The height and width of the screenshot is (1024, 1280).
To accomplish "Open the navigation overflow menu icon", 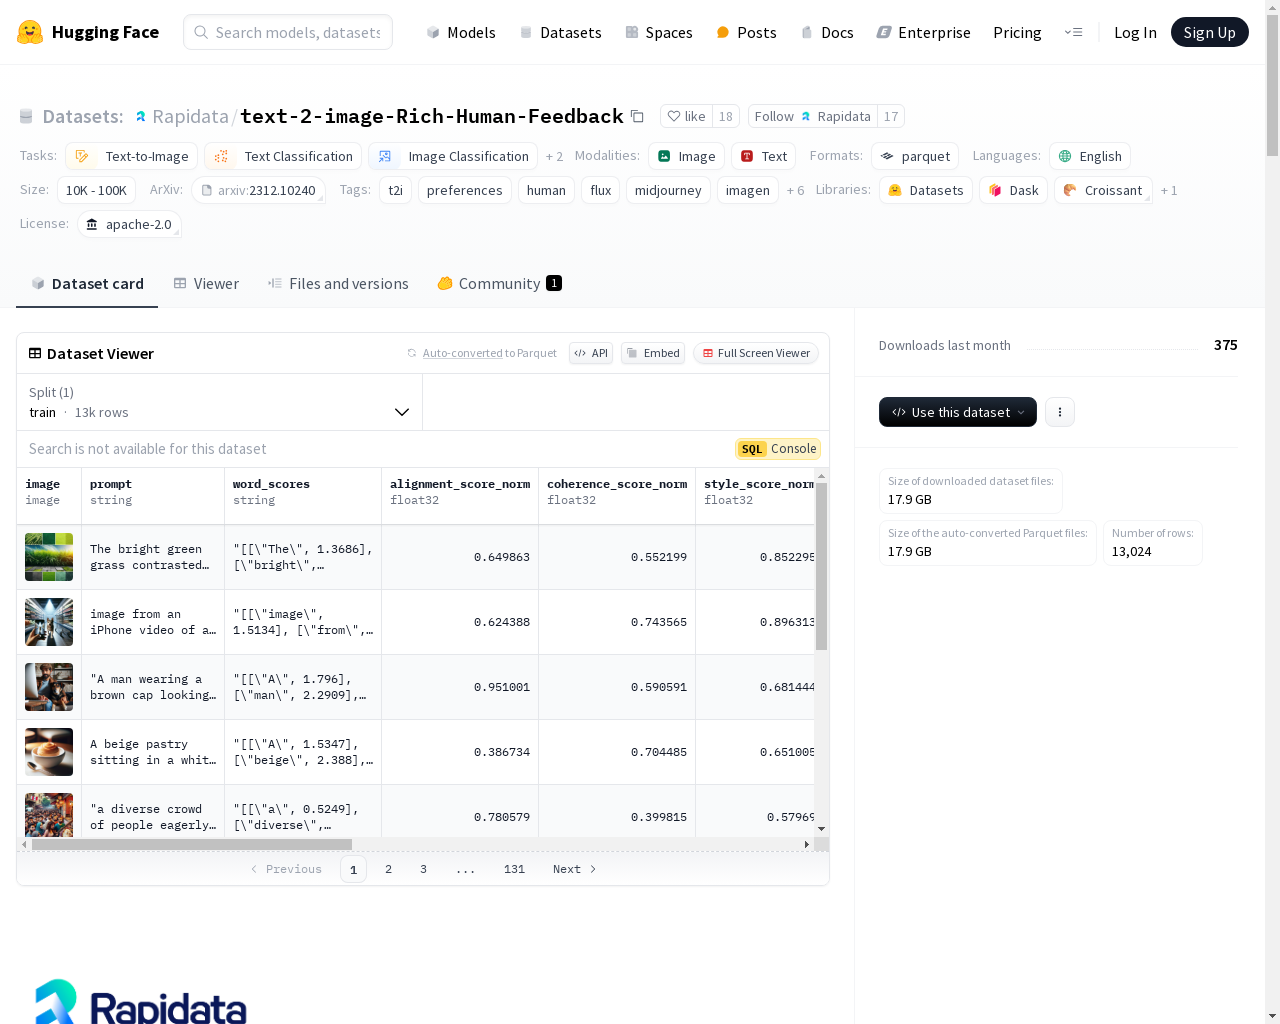I will pos(1073,32).
